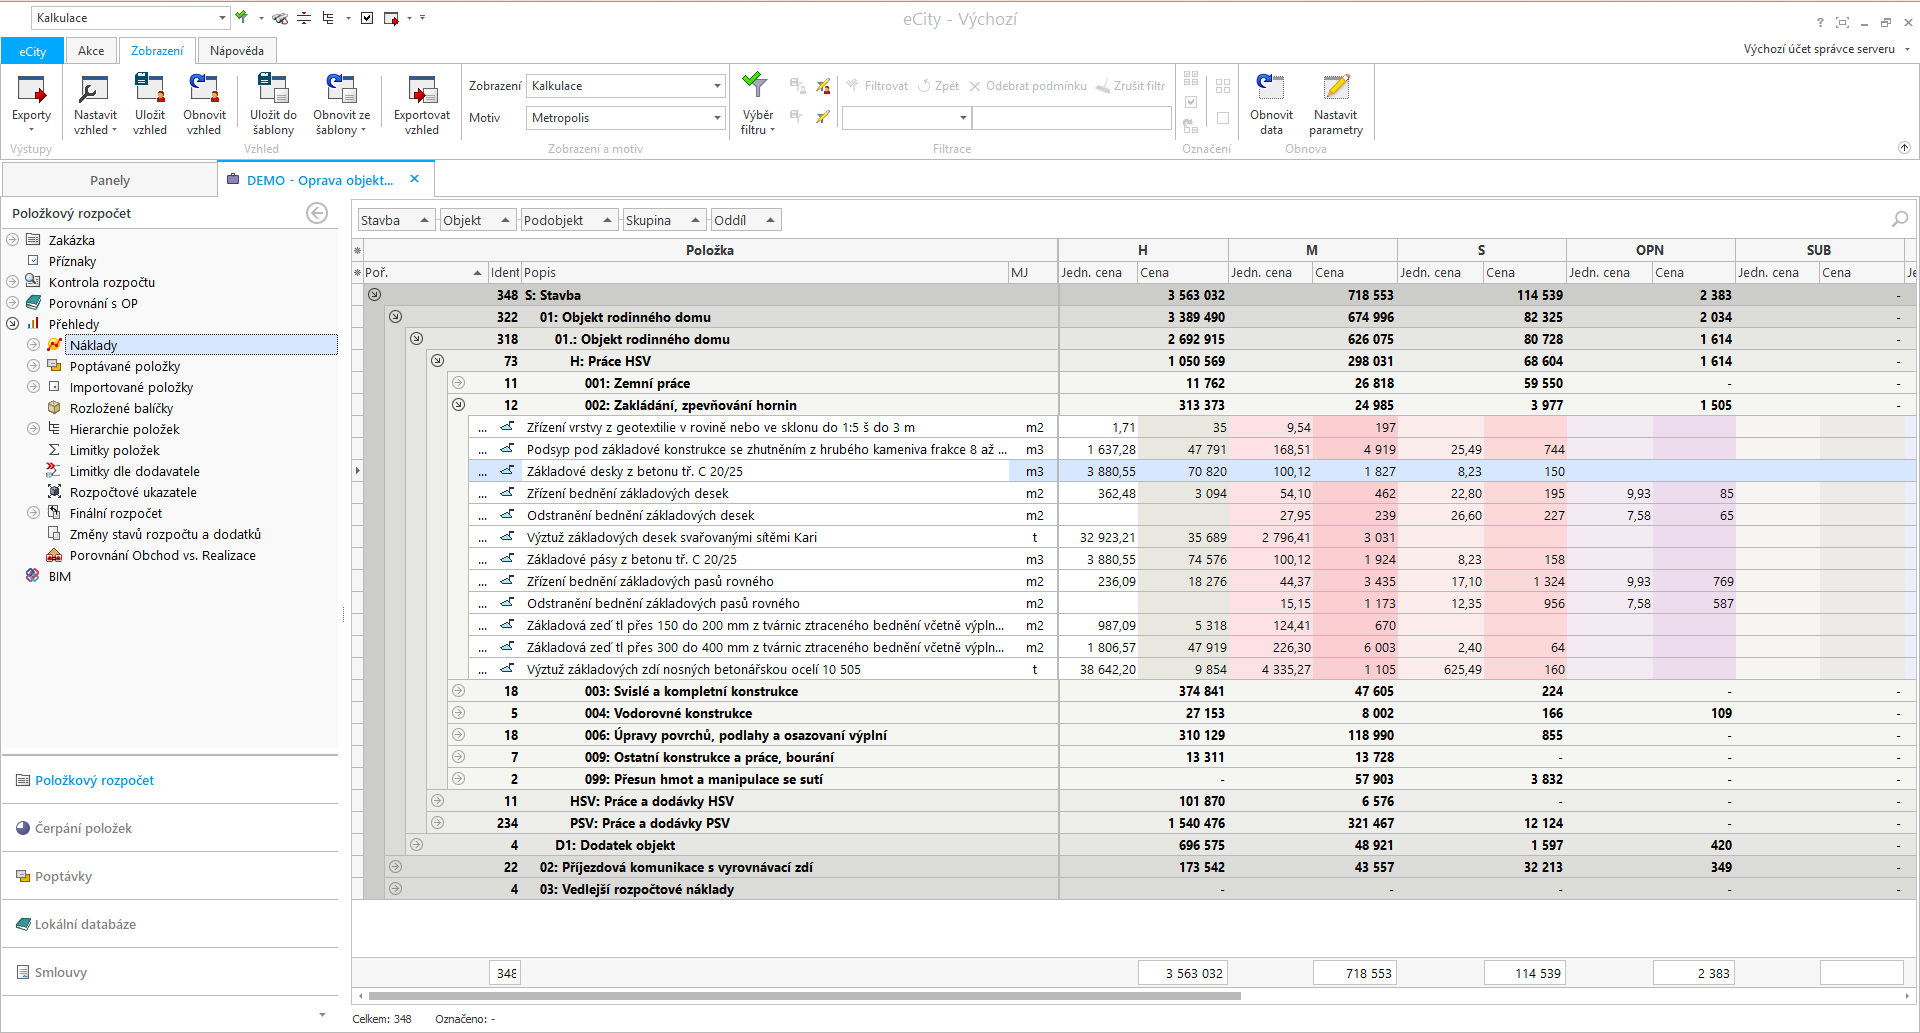The height and width of the screenshot is (1033, 1920).
Task: Click Uložit do šablony icon
Action: pyautogui.click(x=273, y=90)
